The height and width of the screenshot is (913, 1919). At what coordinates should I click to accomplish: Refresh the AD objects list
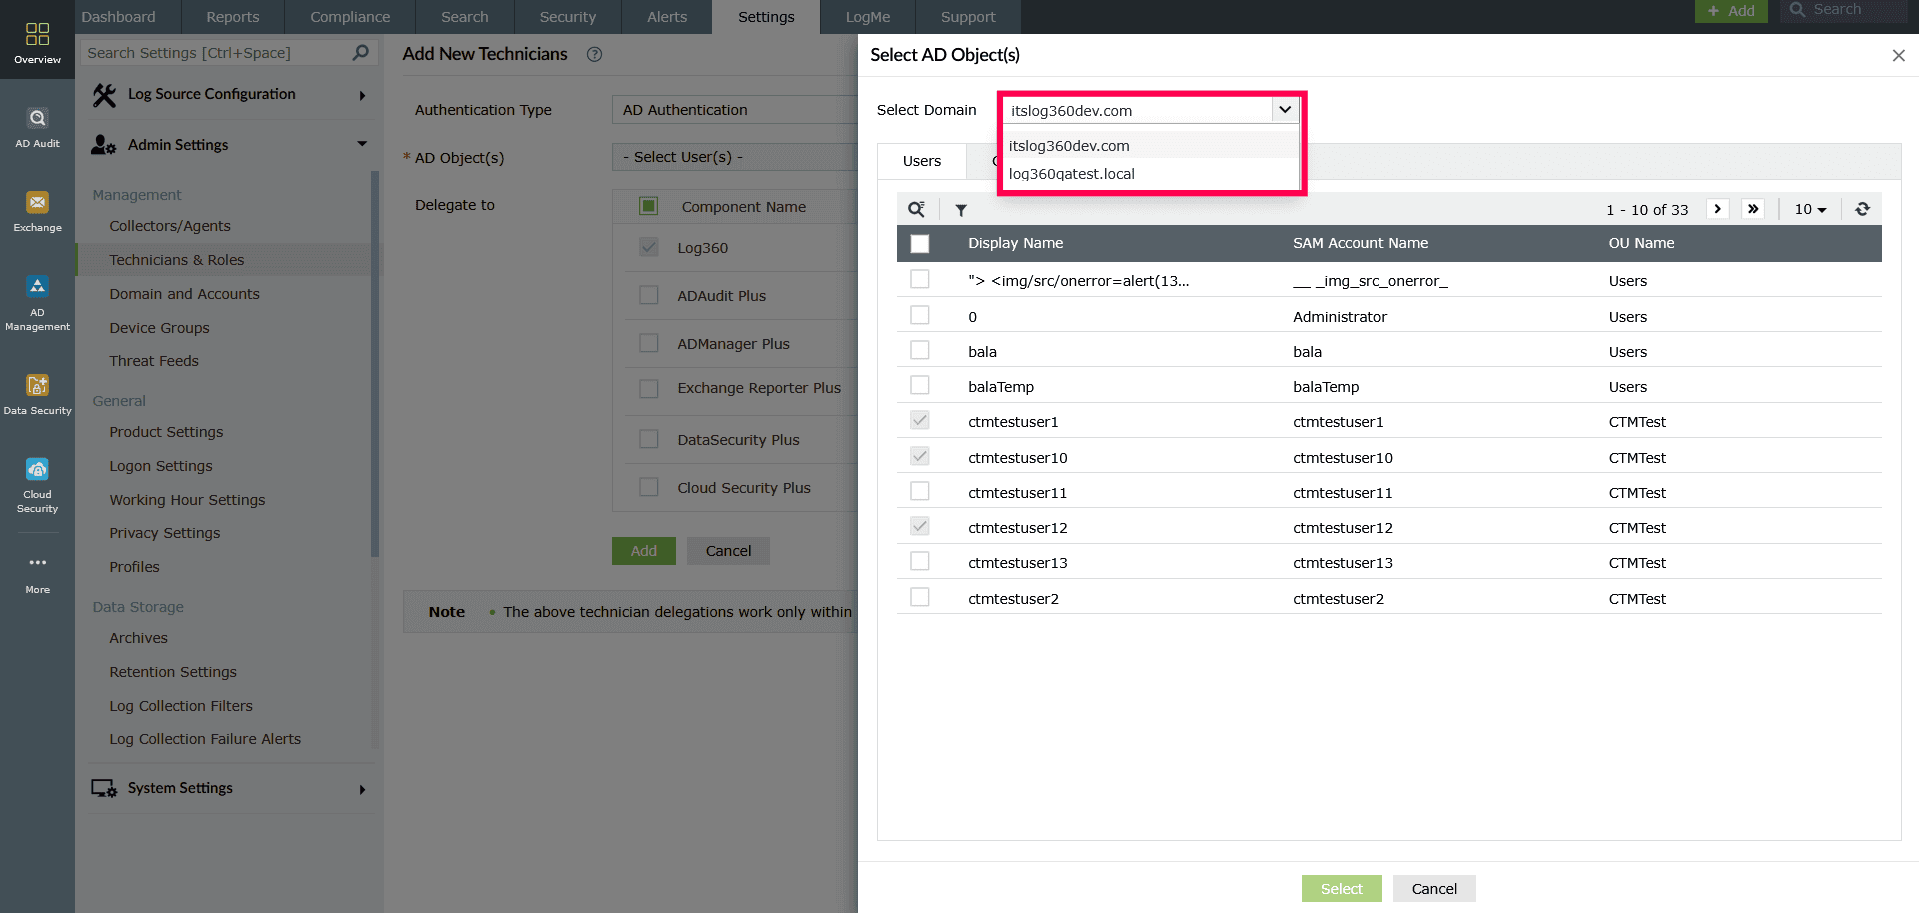(x=1862, y=209)
